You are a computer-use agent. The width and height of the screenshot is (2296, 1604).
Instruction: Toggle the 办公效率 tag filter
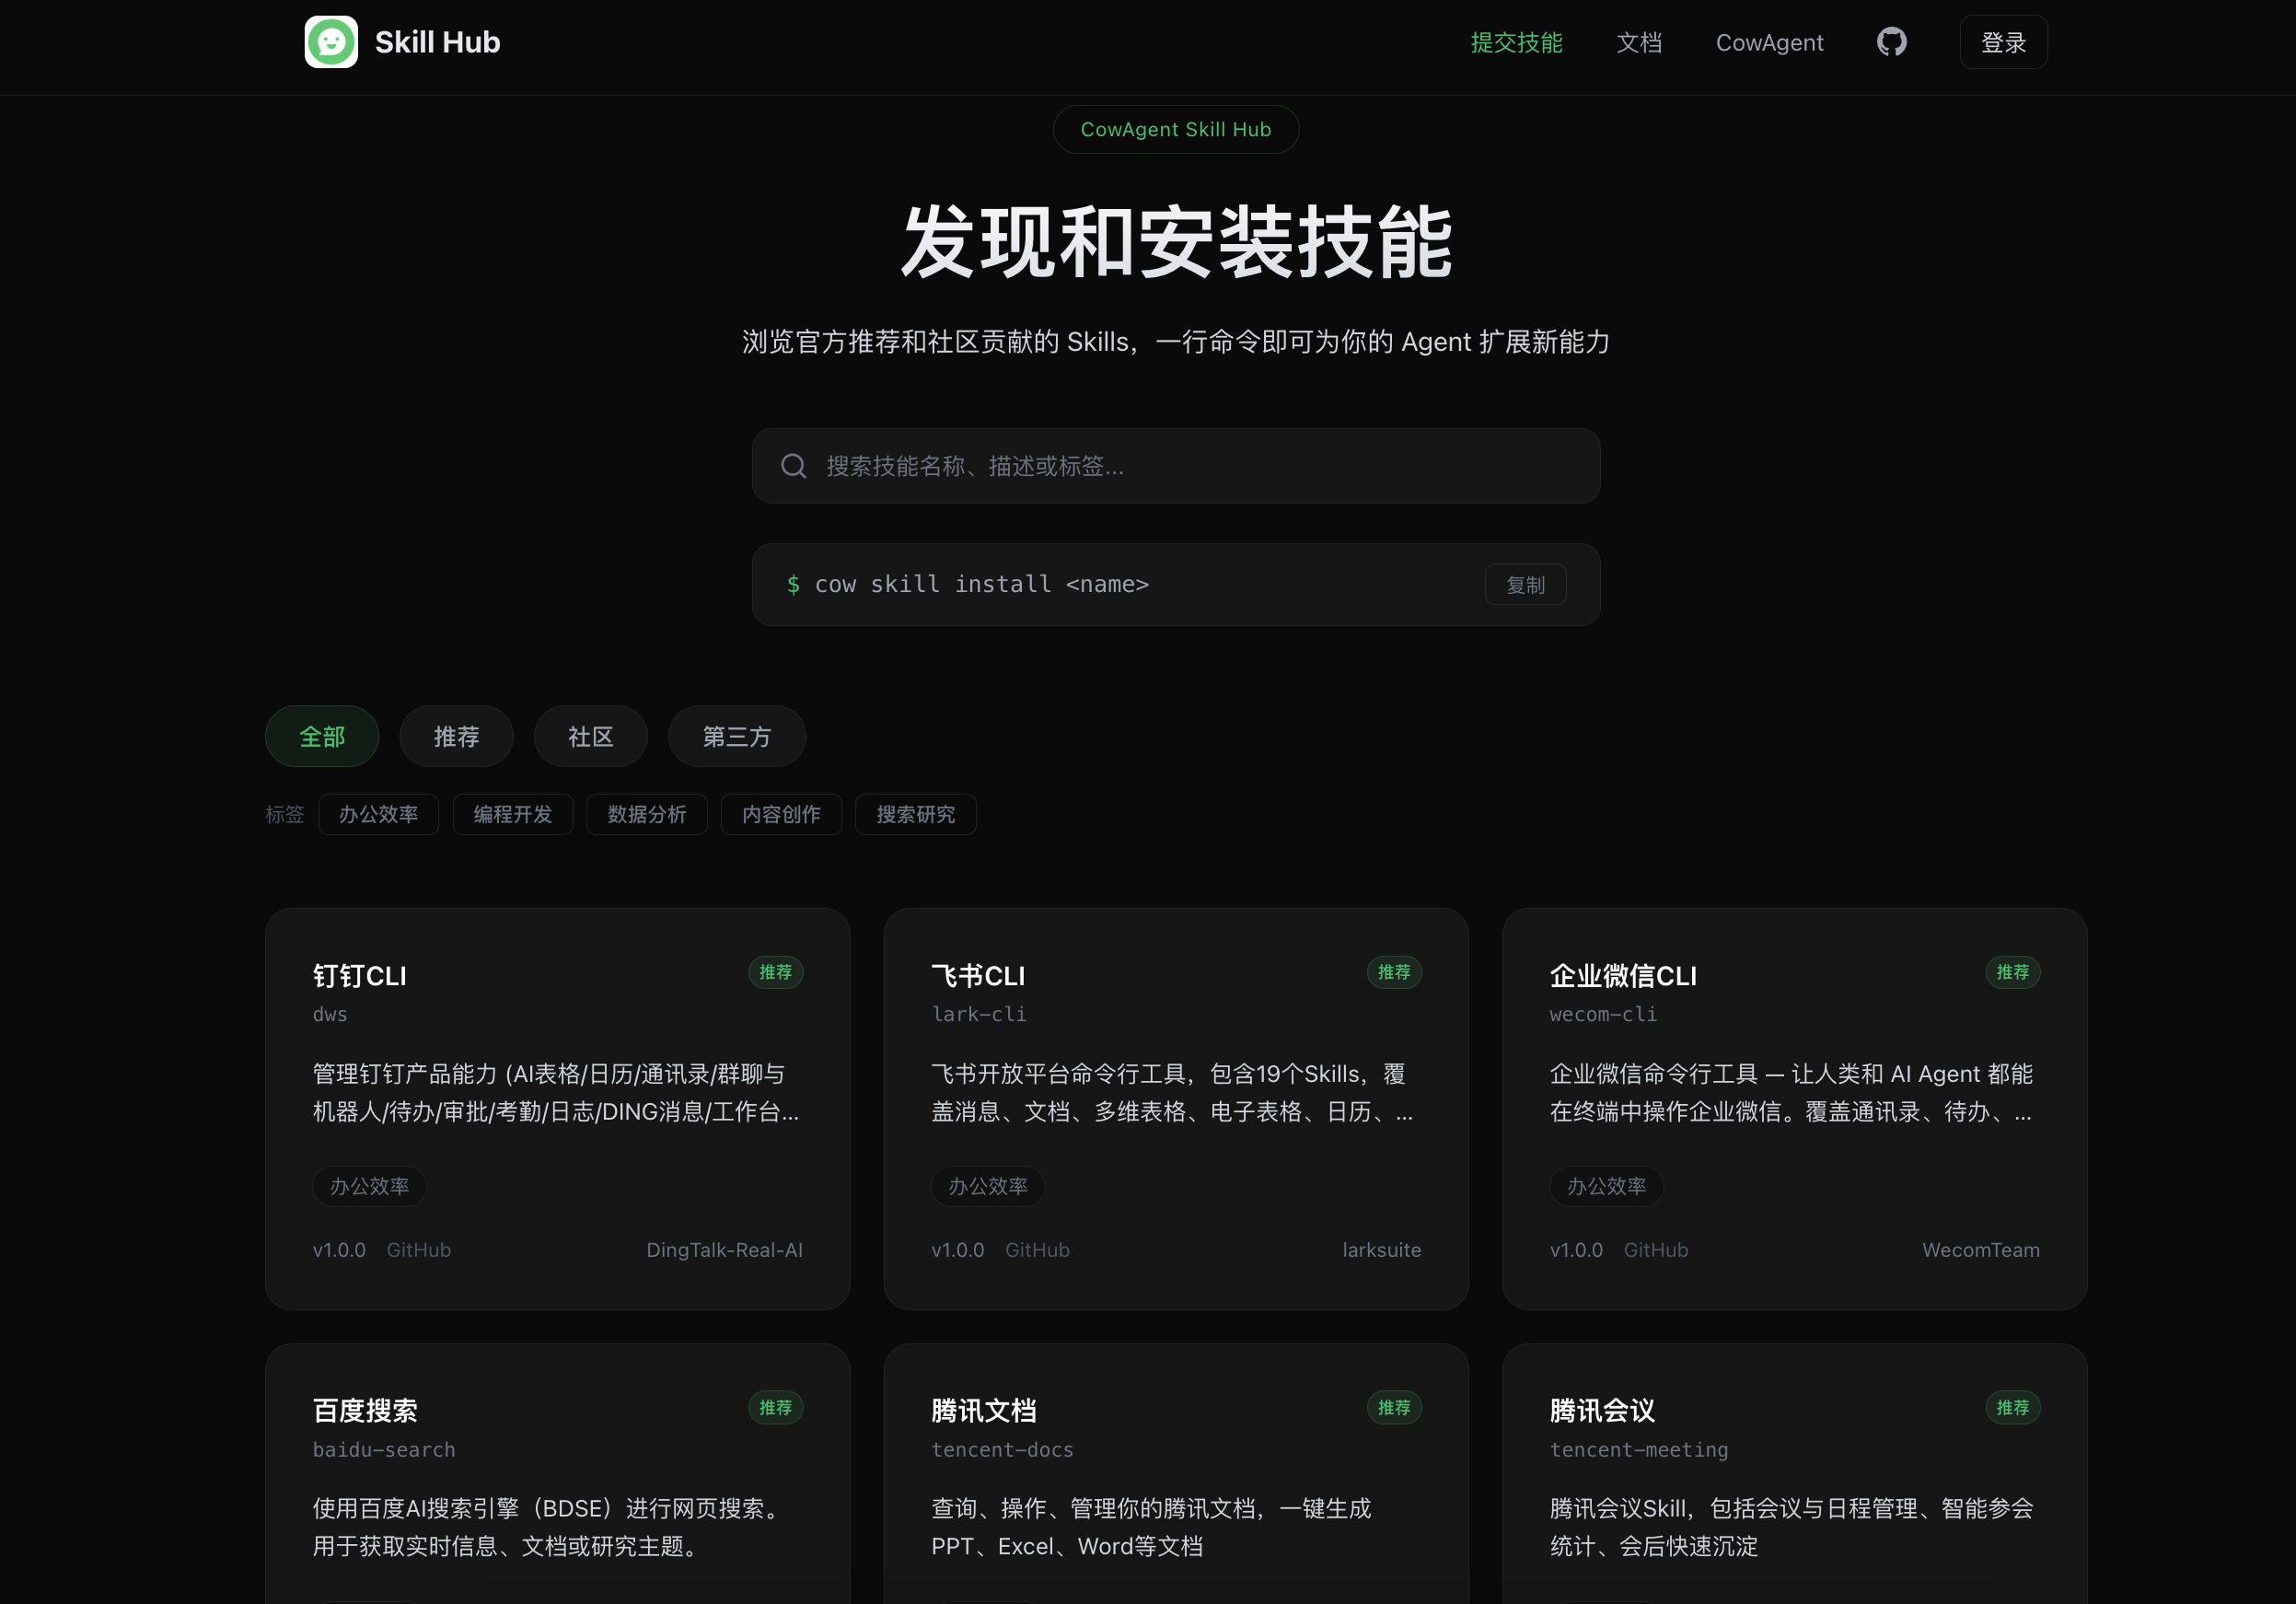click(x=378, y=814)
